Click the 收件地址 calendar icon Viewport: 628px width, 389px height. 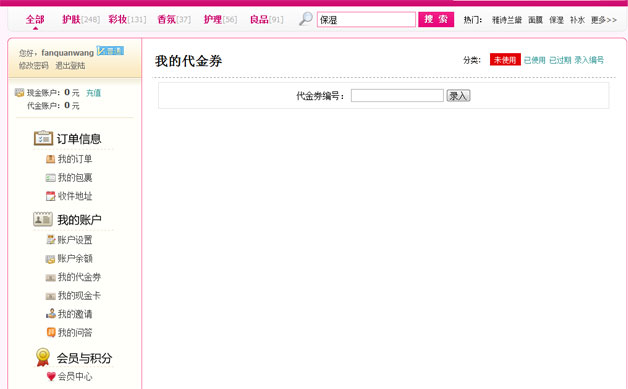[x=50, y=196]
